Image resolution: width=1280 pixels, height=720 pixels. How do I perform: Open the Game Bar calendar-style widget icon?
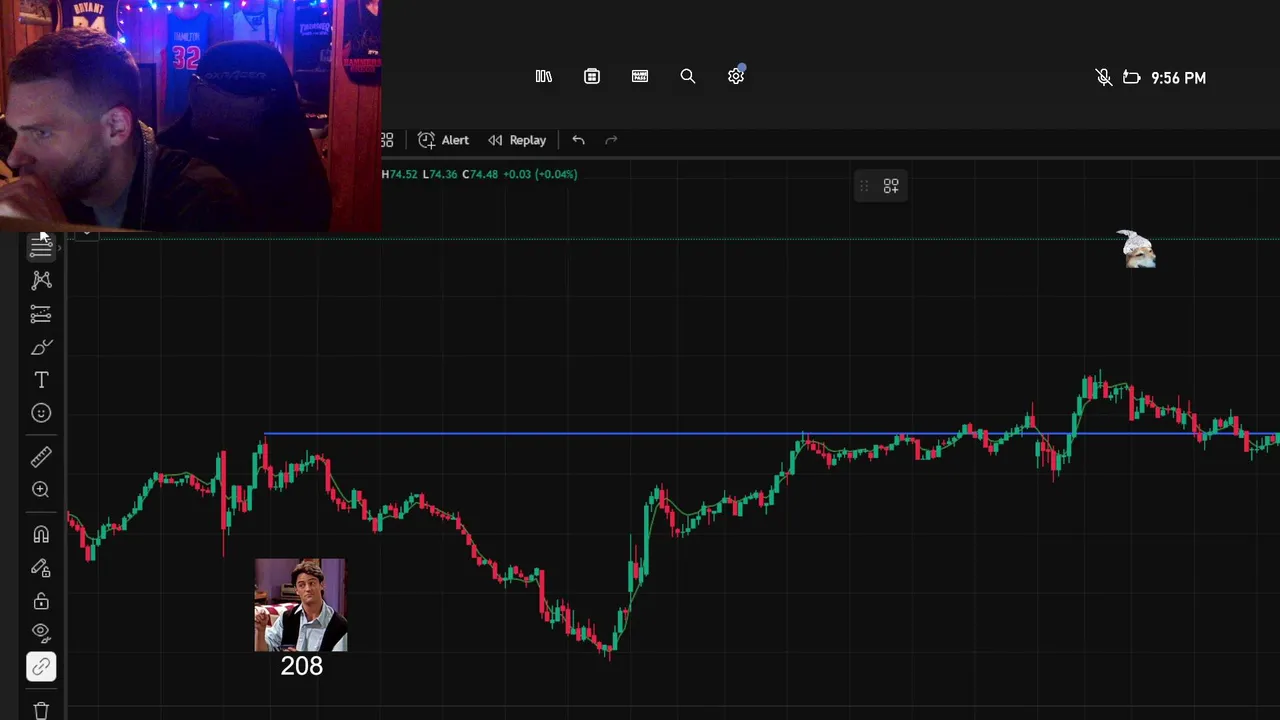point(592,76)
